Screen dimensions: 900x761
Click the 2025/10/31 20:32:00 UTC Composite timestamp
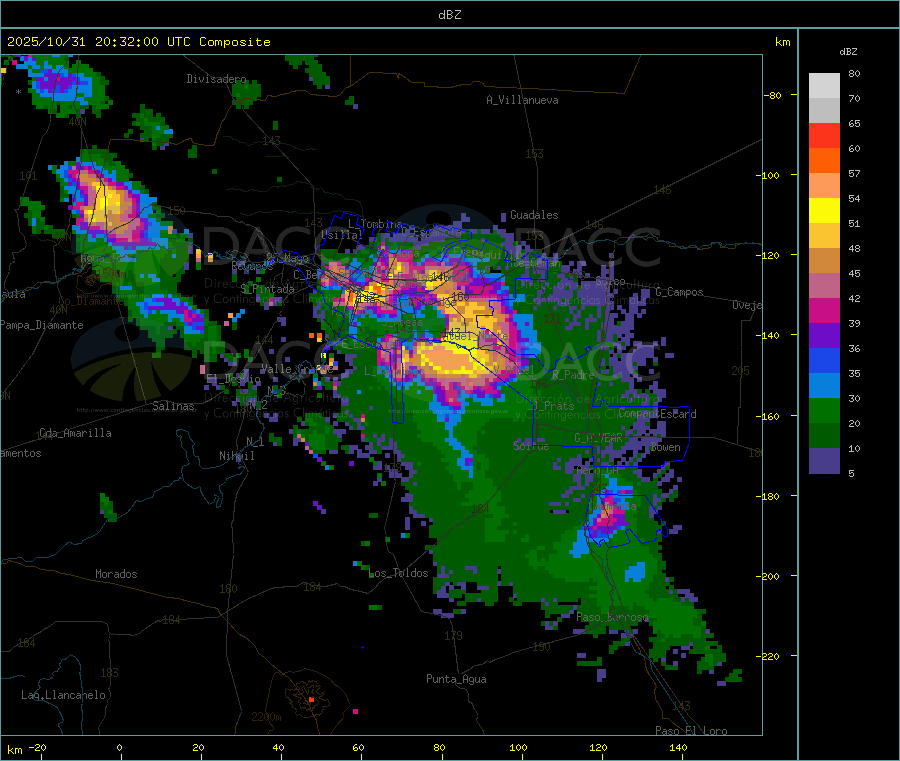(x=138, y=42)
